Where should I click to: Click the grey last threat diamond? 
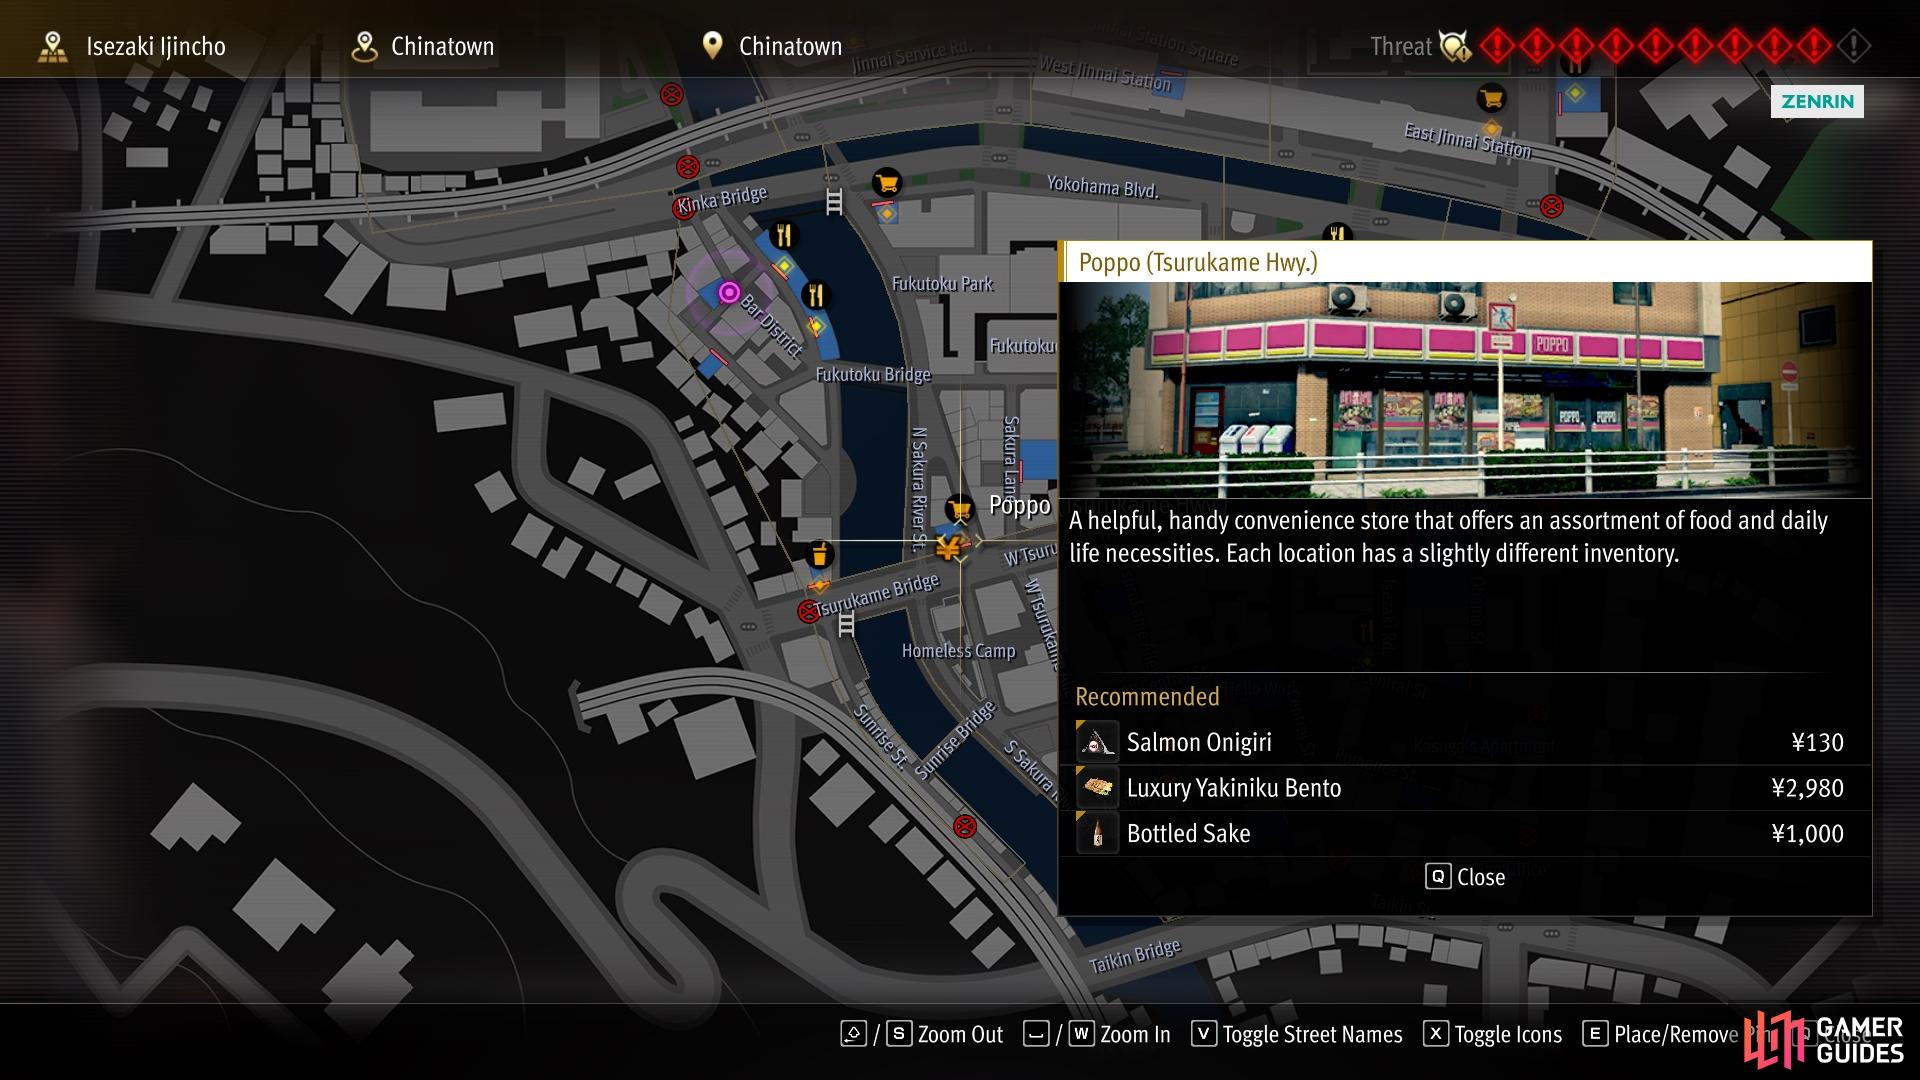tap(1853, 46)
